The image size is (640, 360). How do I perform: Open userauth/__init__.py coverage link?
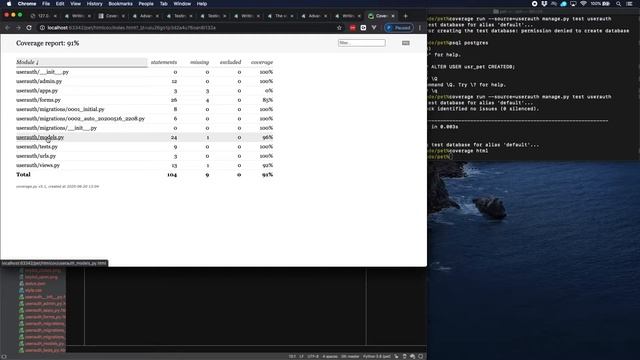[42, 72]
